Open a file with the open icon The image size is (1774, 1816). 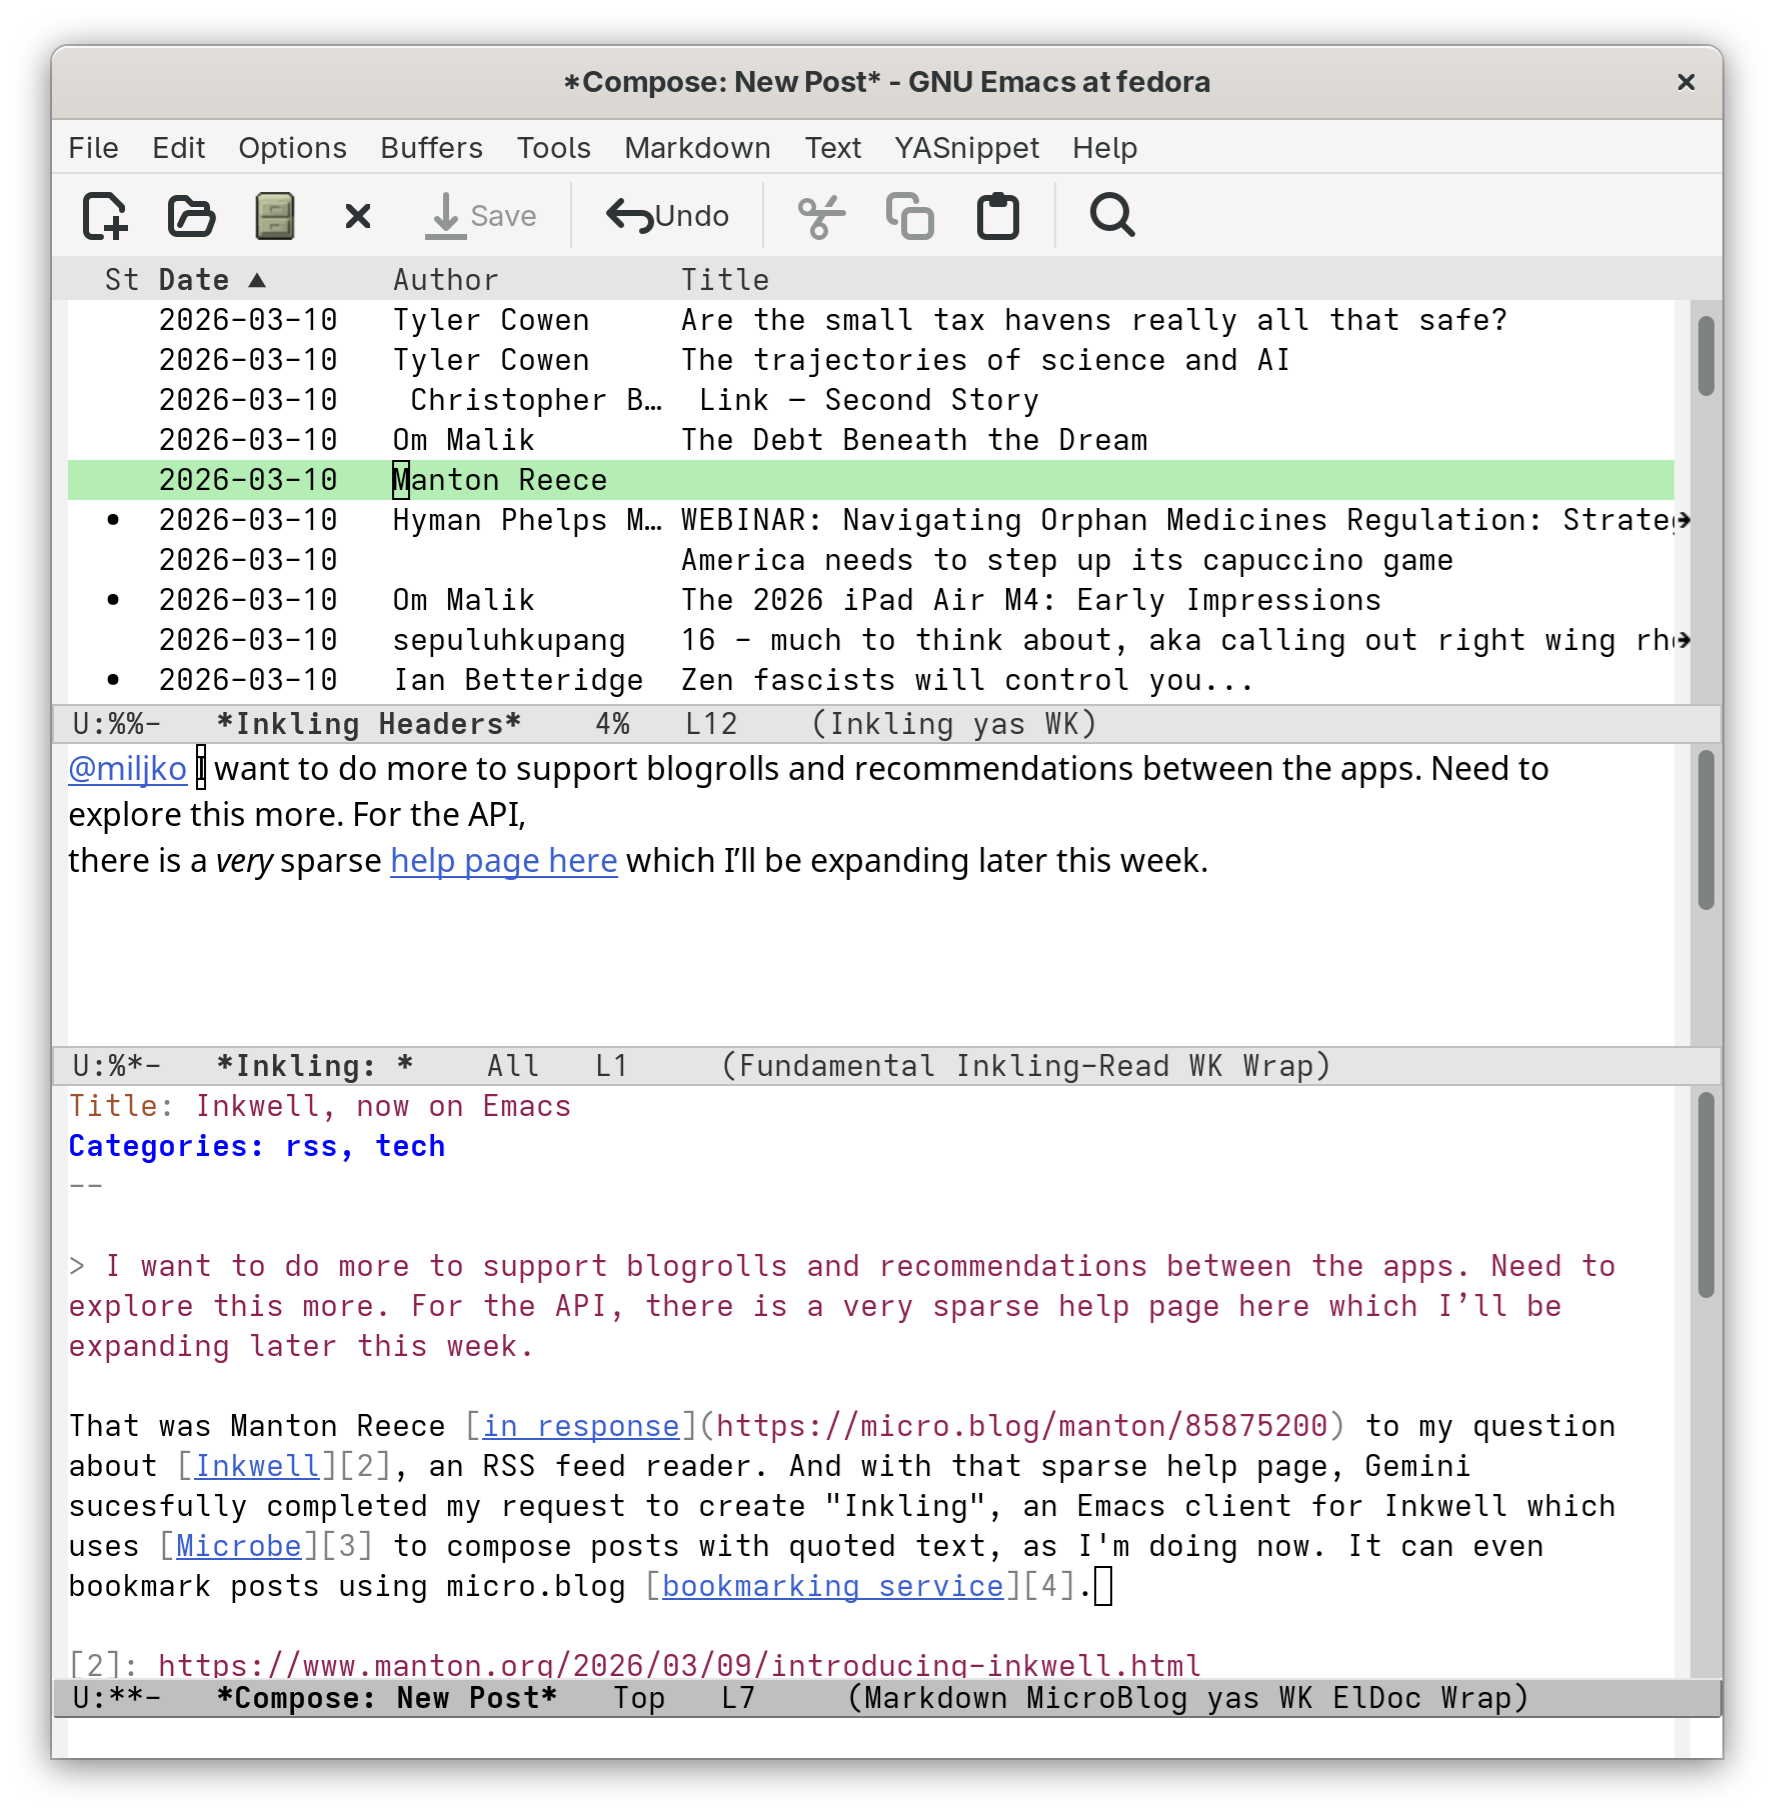point(190,215)
